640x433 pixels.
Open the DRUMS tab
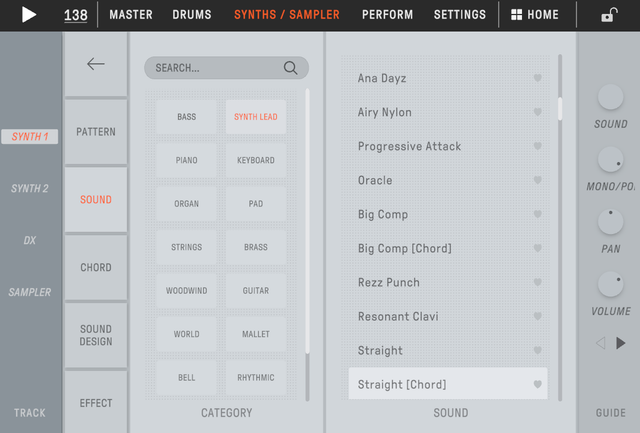pos(192,15)
